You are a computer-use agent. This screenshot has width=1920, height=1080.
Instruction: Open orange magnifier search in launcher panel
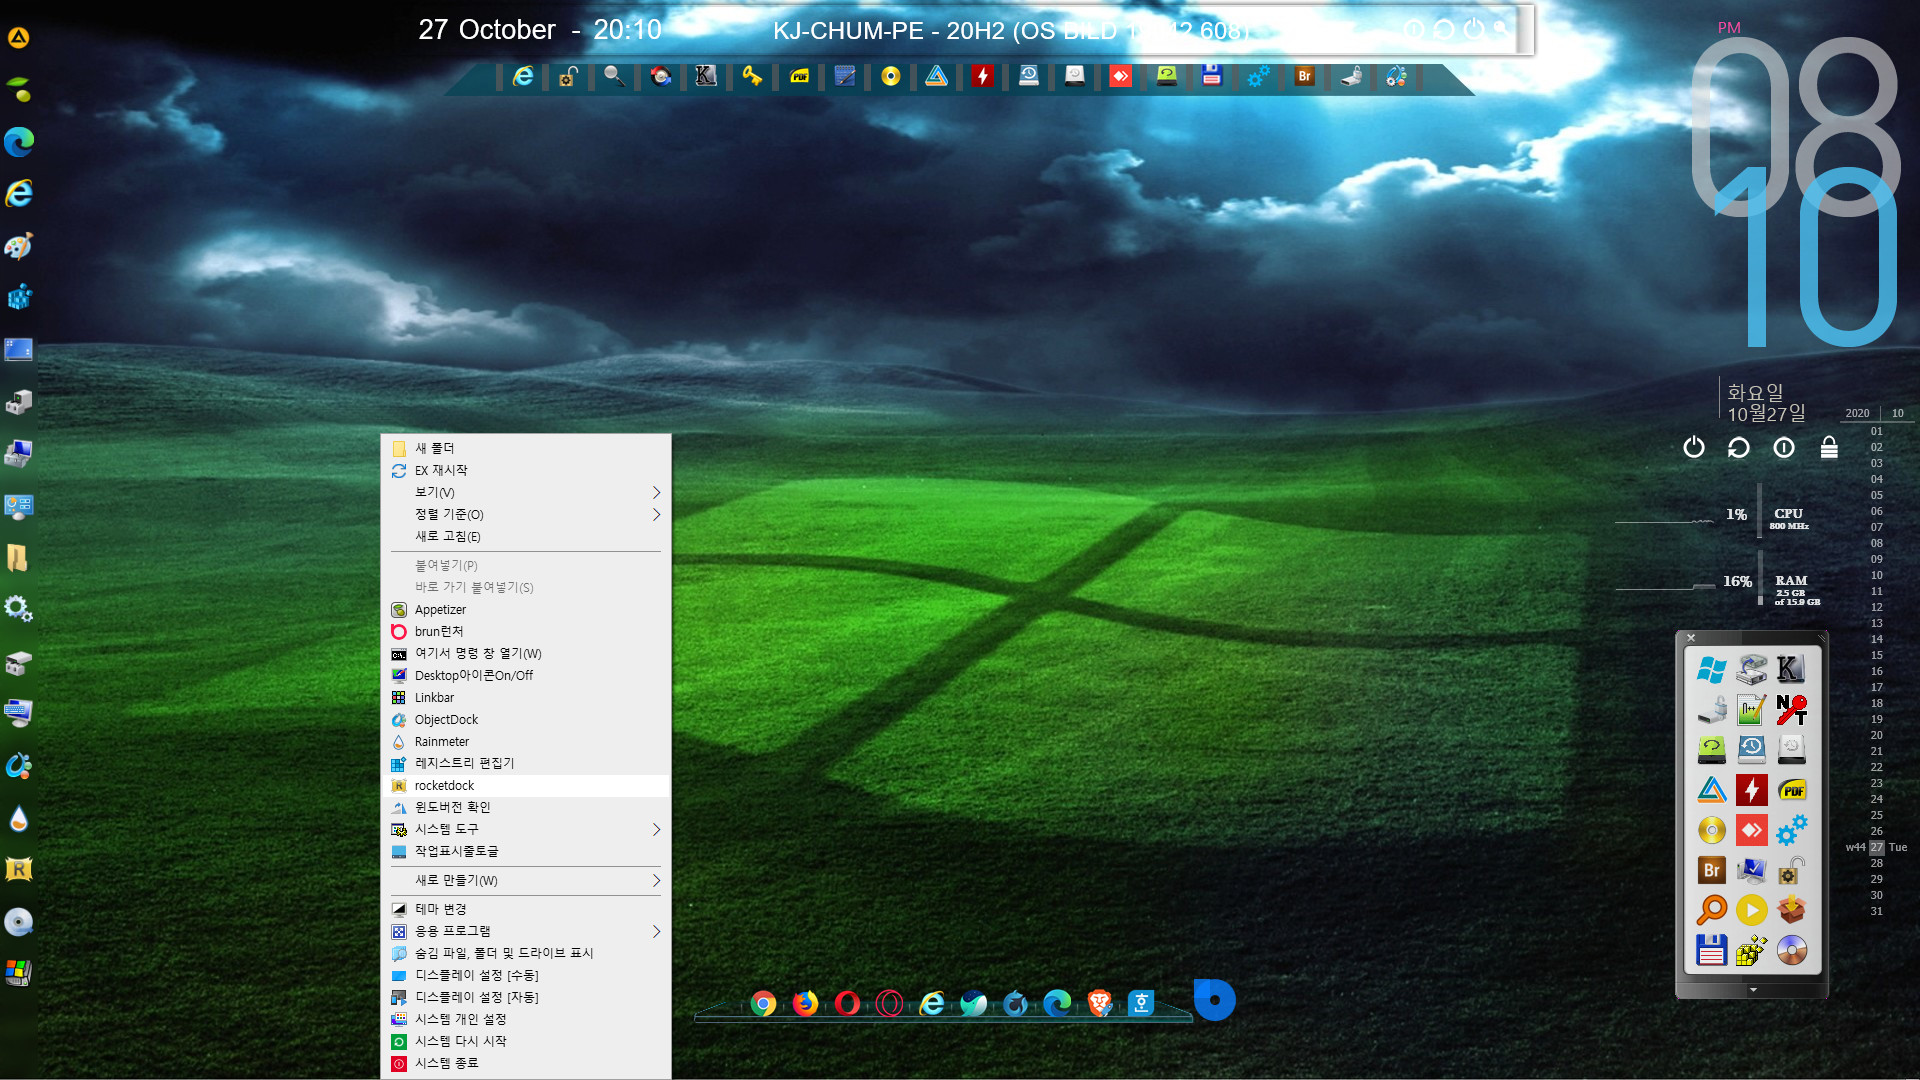point(1711,910)
